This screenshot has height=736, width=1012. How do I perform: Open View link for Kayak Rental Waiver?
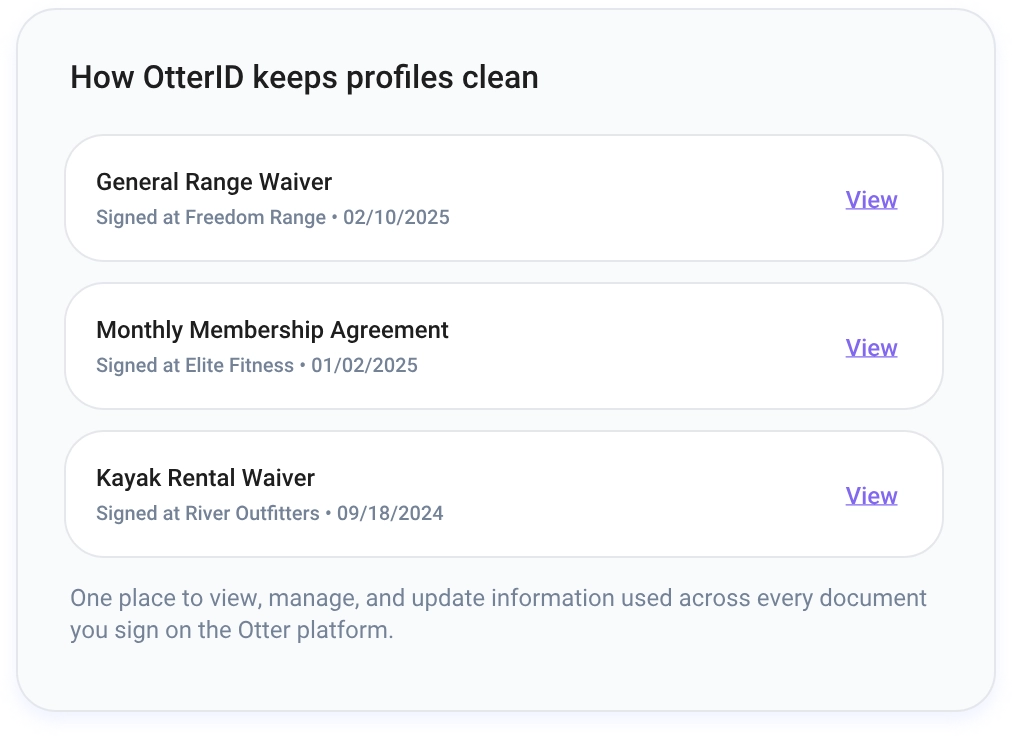click(x=871, y=496)
